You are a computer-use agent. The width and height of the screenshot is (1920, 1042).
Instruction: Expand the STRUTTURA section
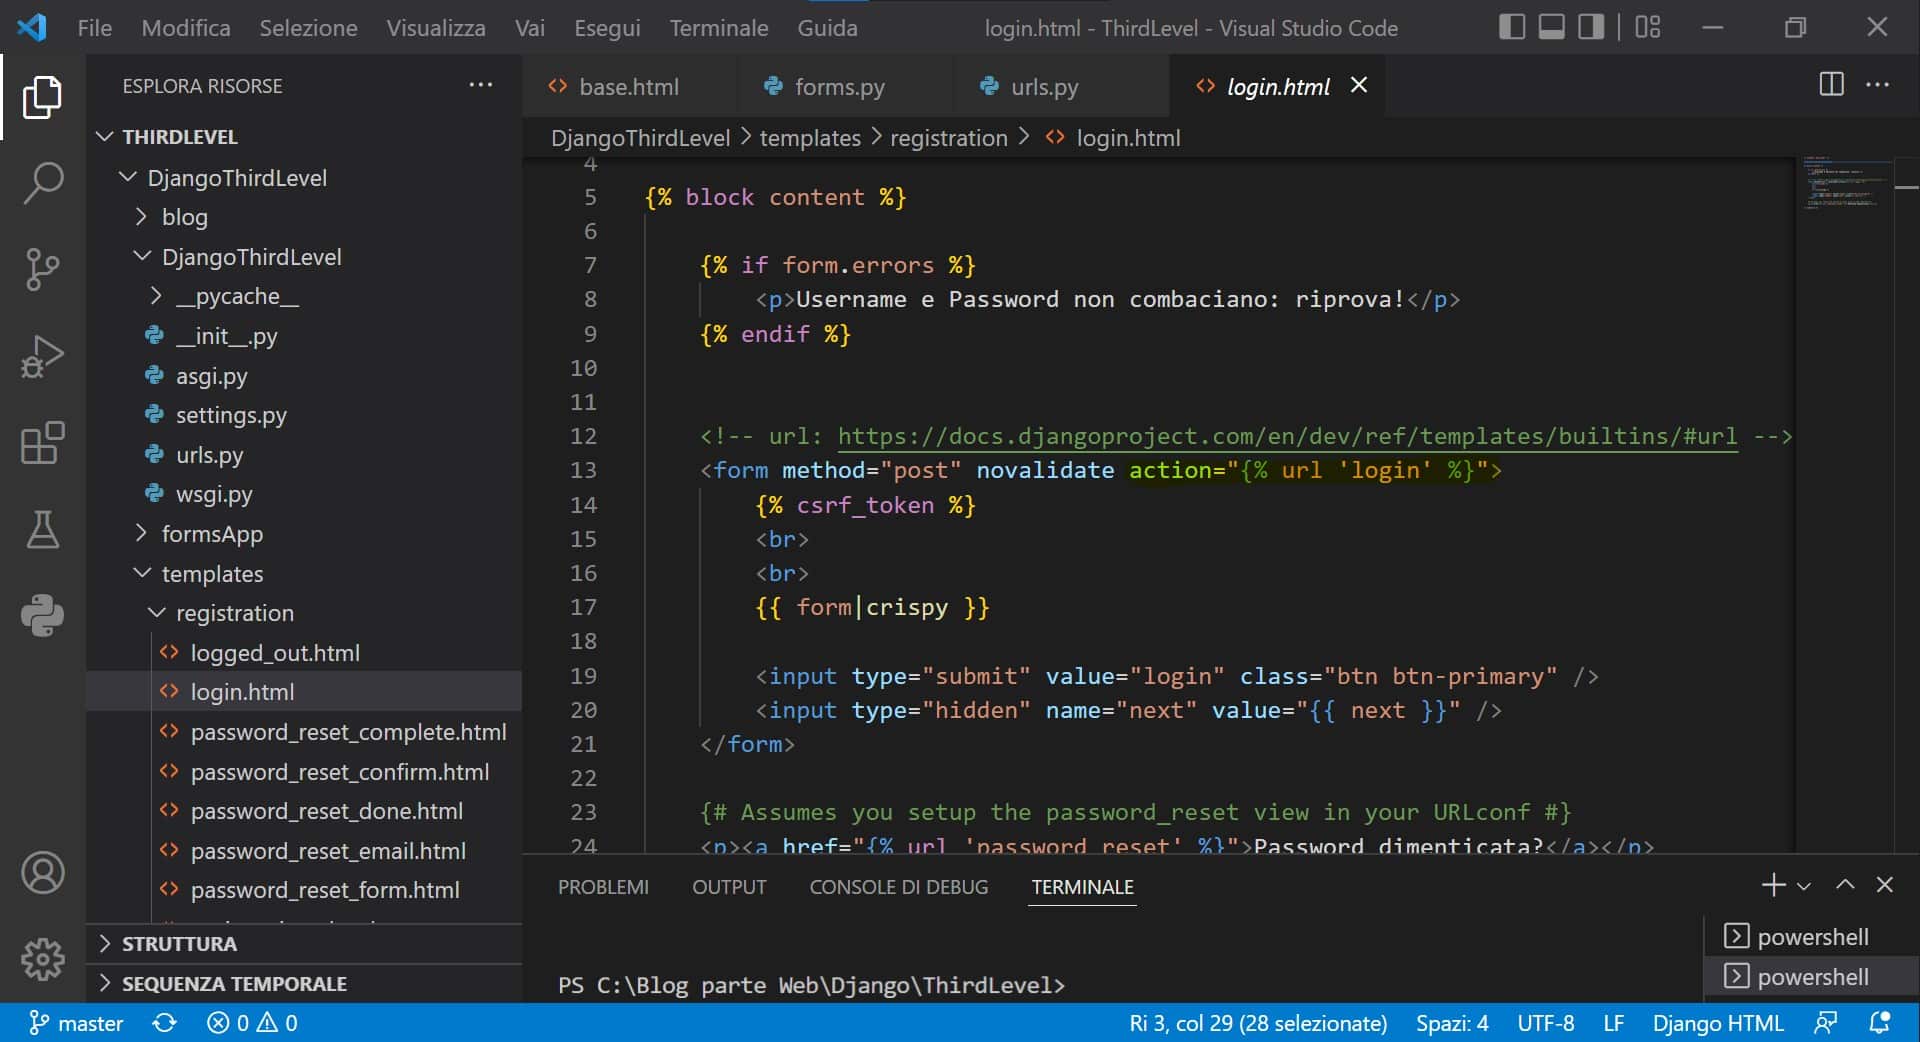pyautogui.click(x=304, y=944)
